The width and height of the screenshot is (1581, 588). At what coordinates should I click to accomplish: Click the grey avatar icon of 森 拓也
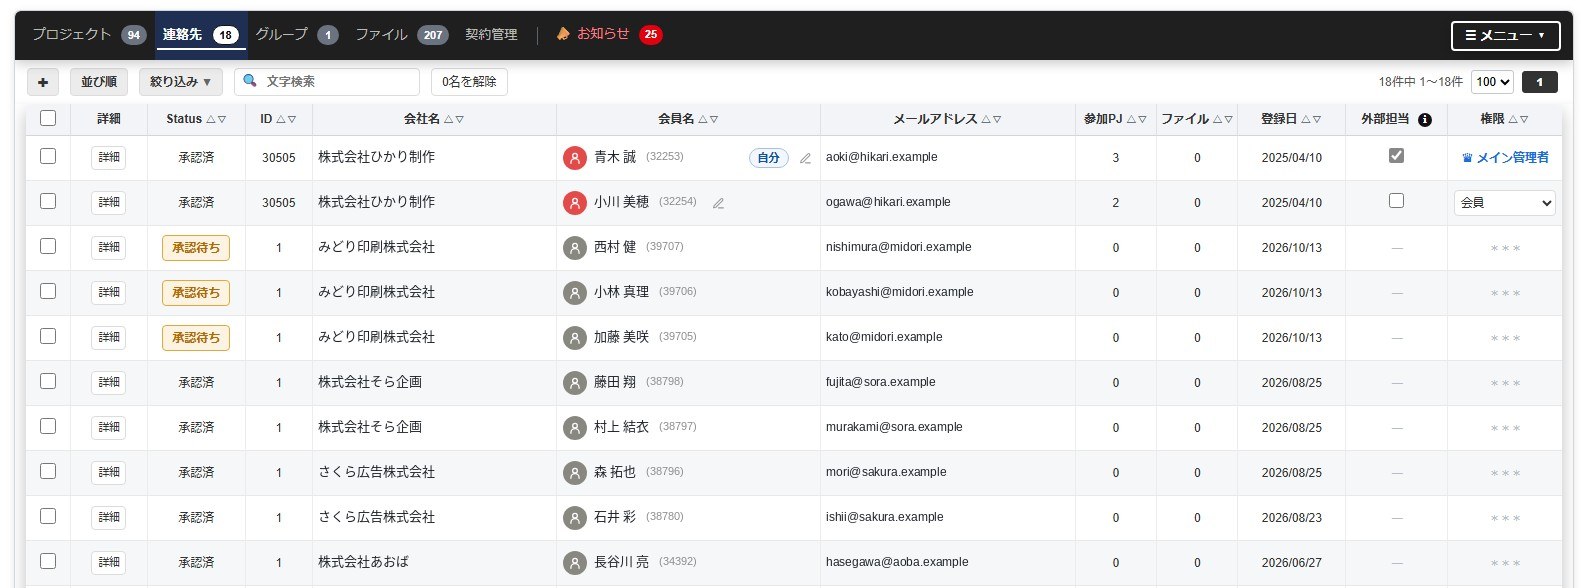coord(574,472)
